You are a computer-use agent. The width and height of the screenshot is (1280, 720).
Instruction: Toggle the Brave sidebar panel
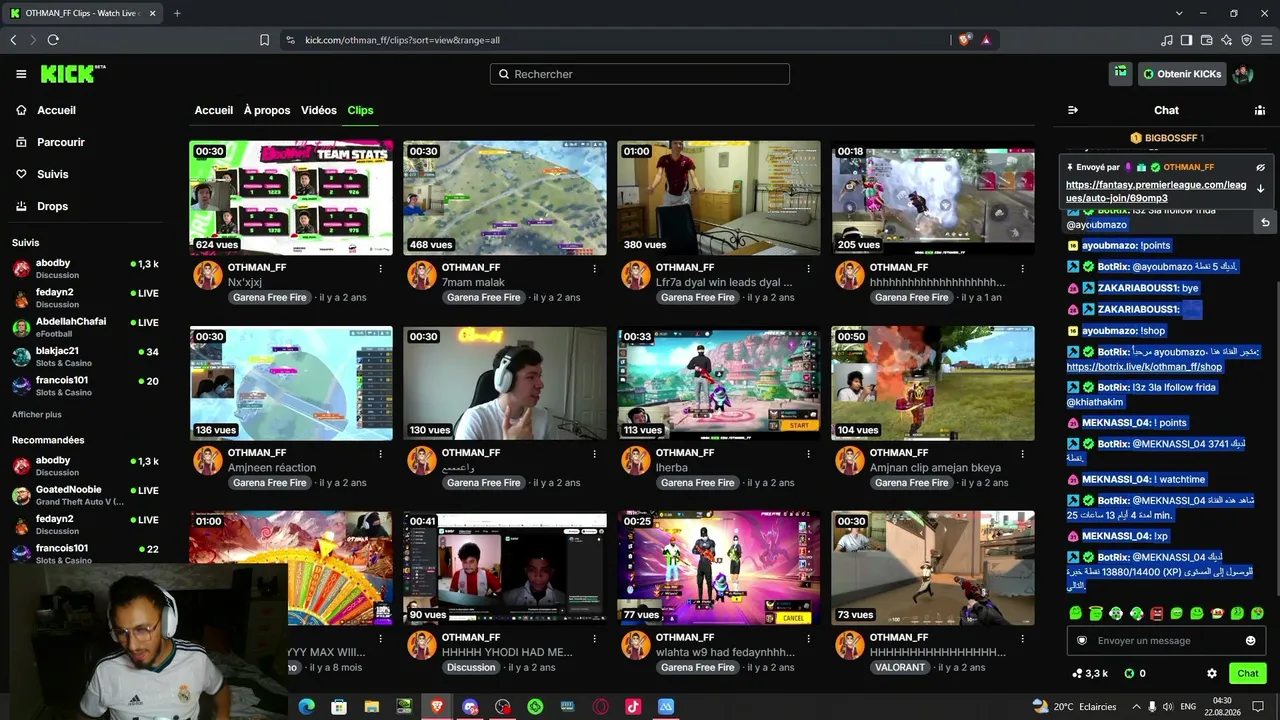1186,40
